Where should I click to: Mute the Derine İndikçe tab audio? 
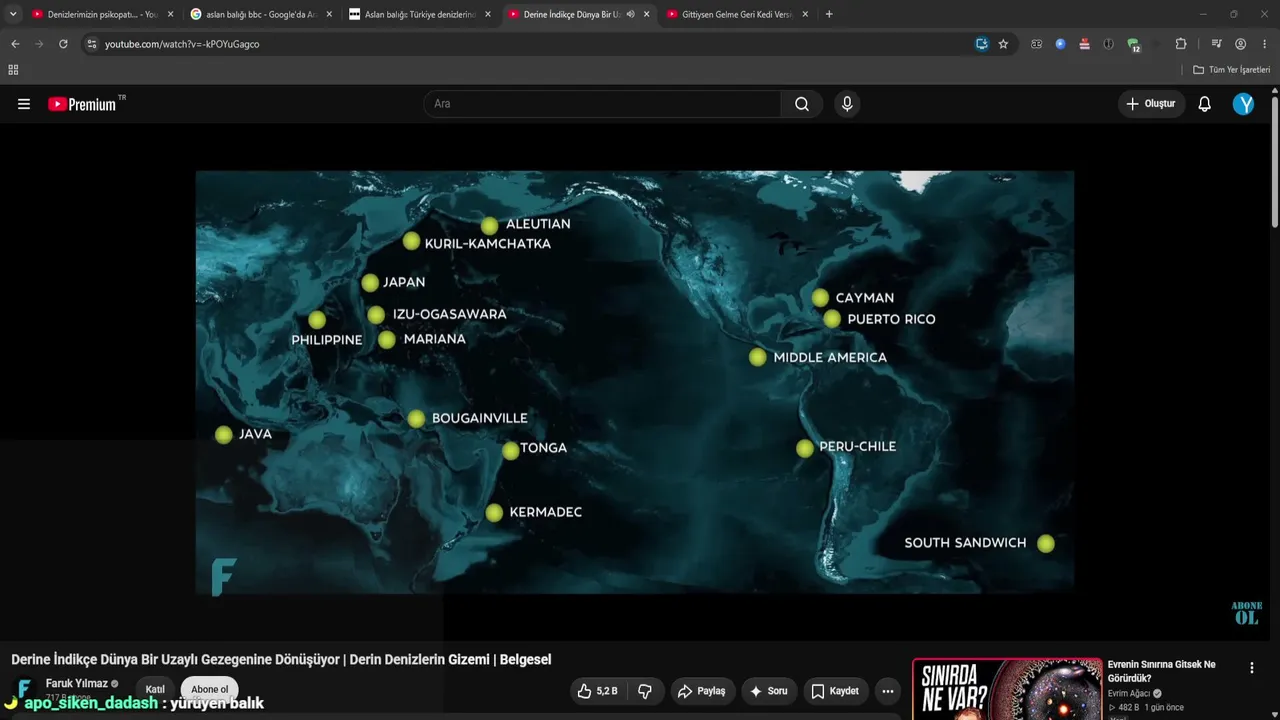pos(630,14)
